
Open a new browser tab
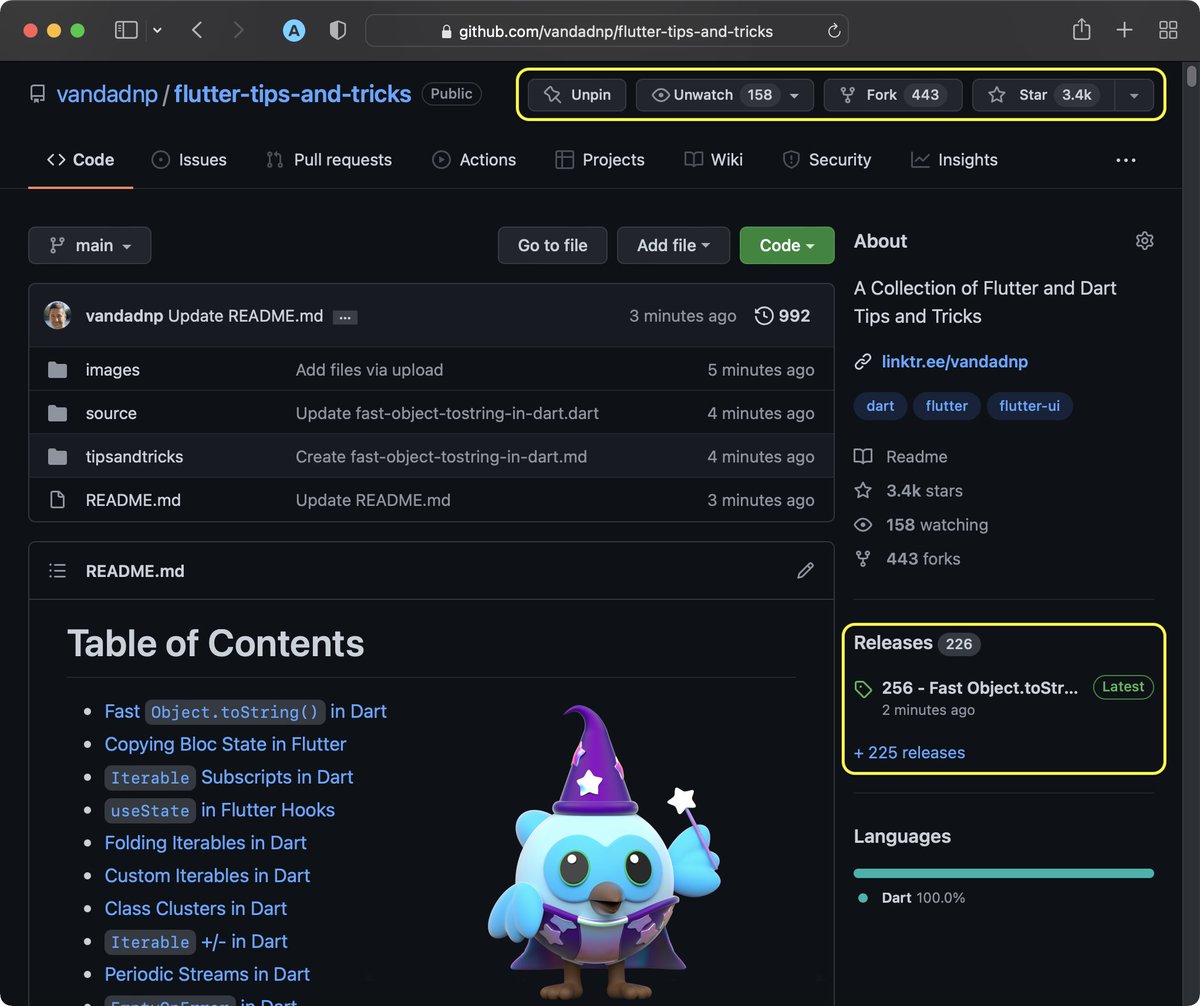click(x=1124, y=31)
